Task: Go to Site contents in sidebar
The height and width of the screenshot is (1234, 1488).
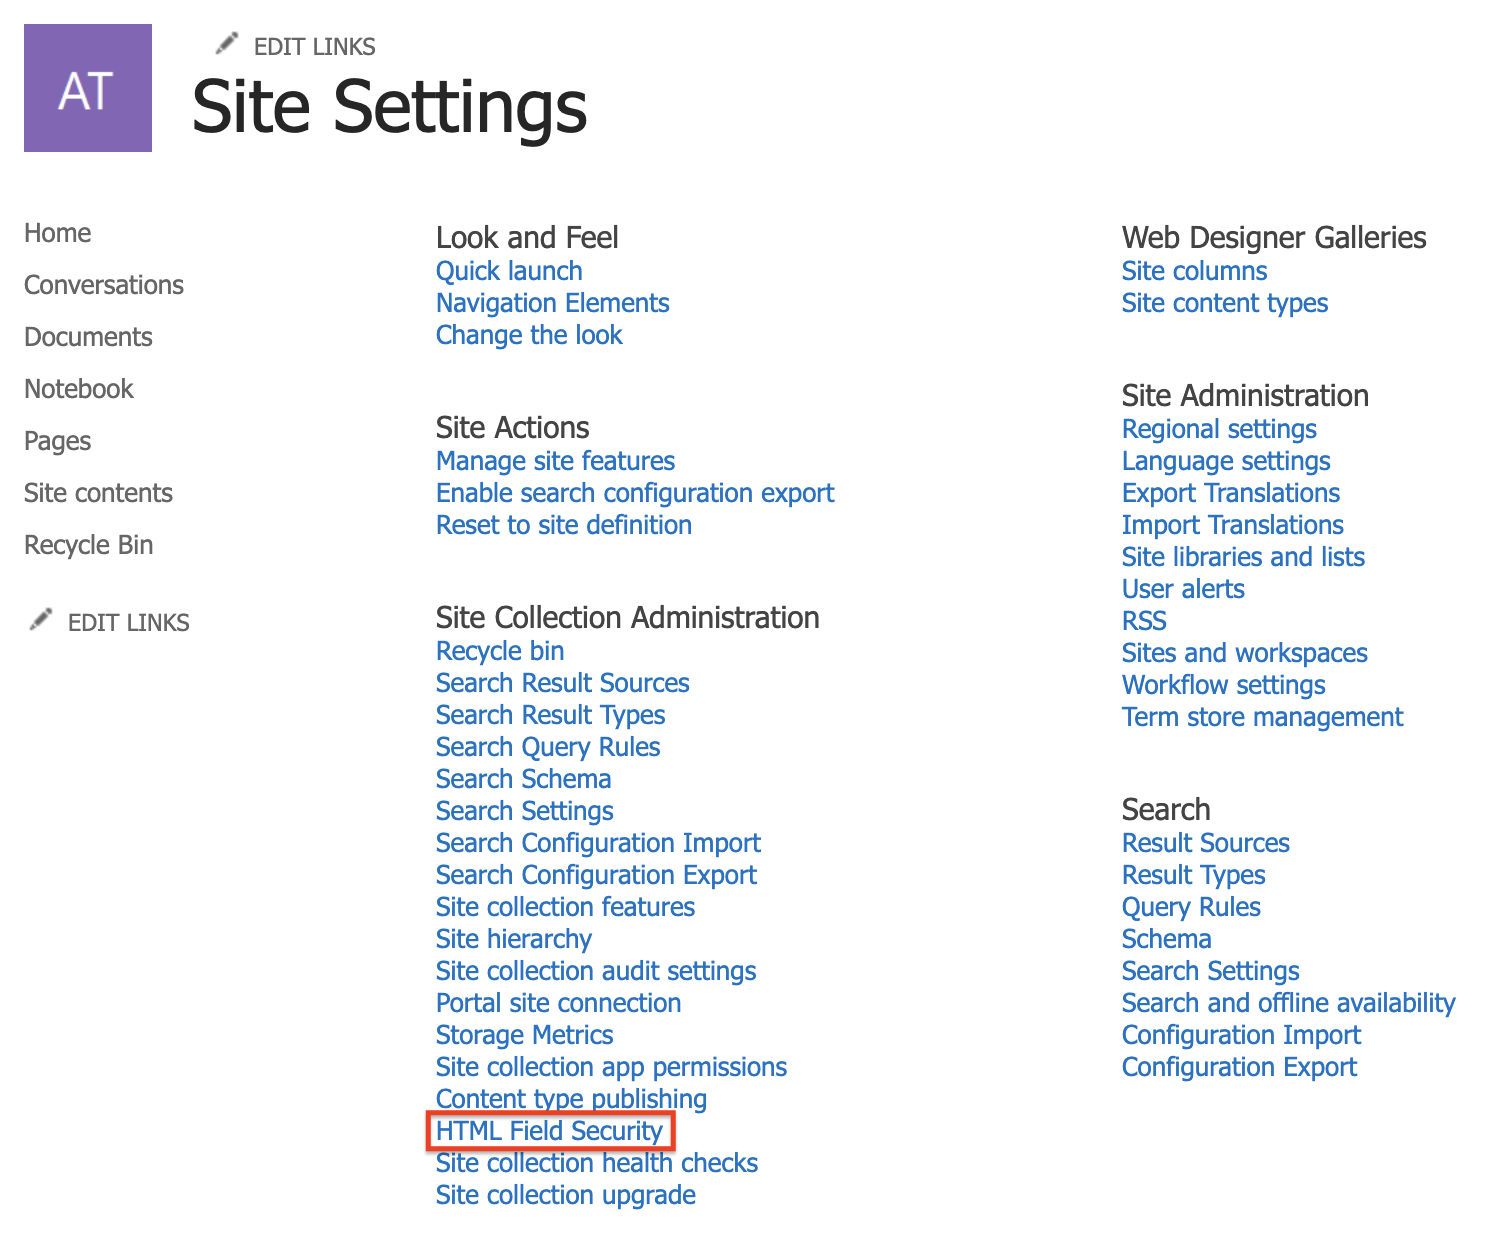Action: click(98, 493)
